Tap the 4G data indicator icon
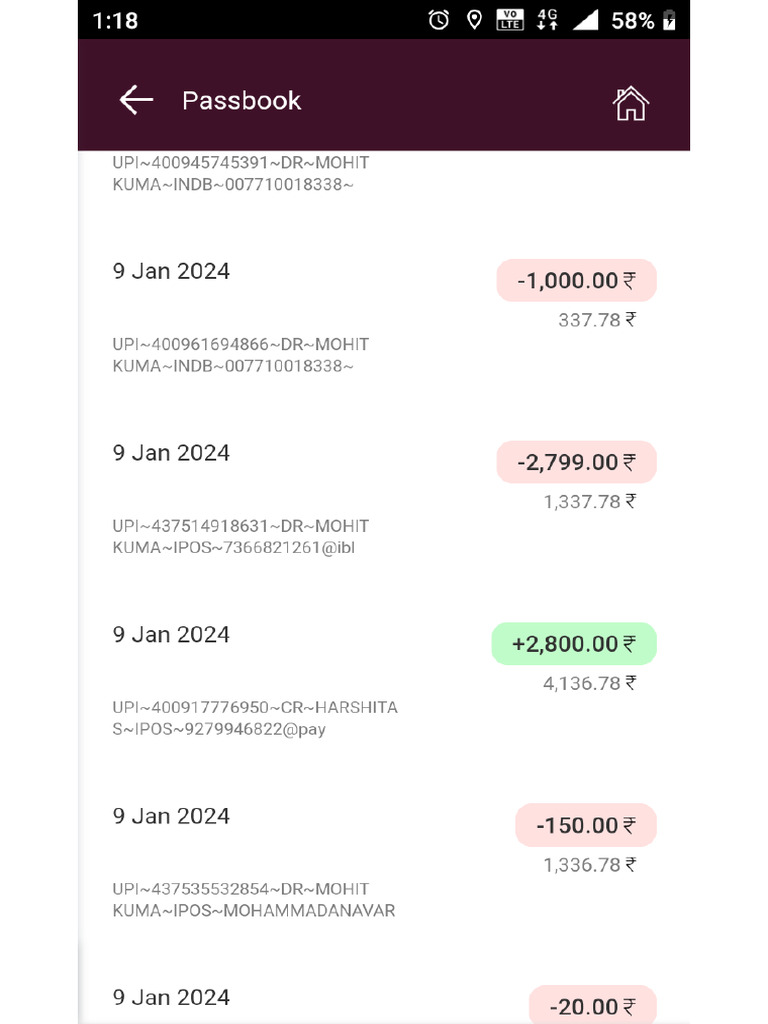 (547, 20)
